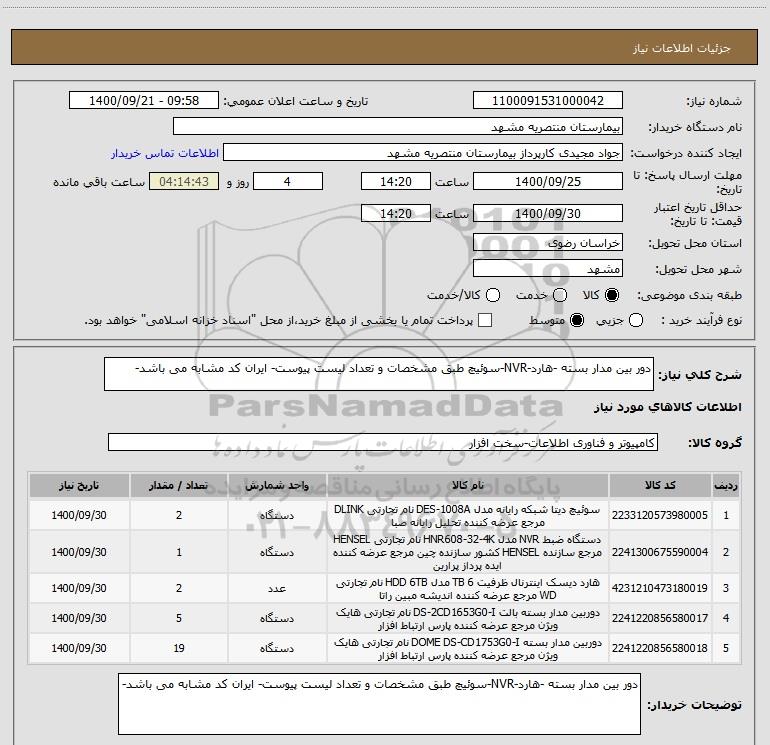Click quantity 19 in row 5
The image size is (770, 745).
click(x=179, y=648)
